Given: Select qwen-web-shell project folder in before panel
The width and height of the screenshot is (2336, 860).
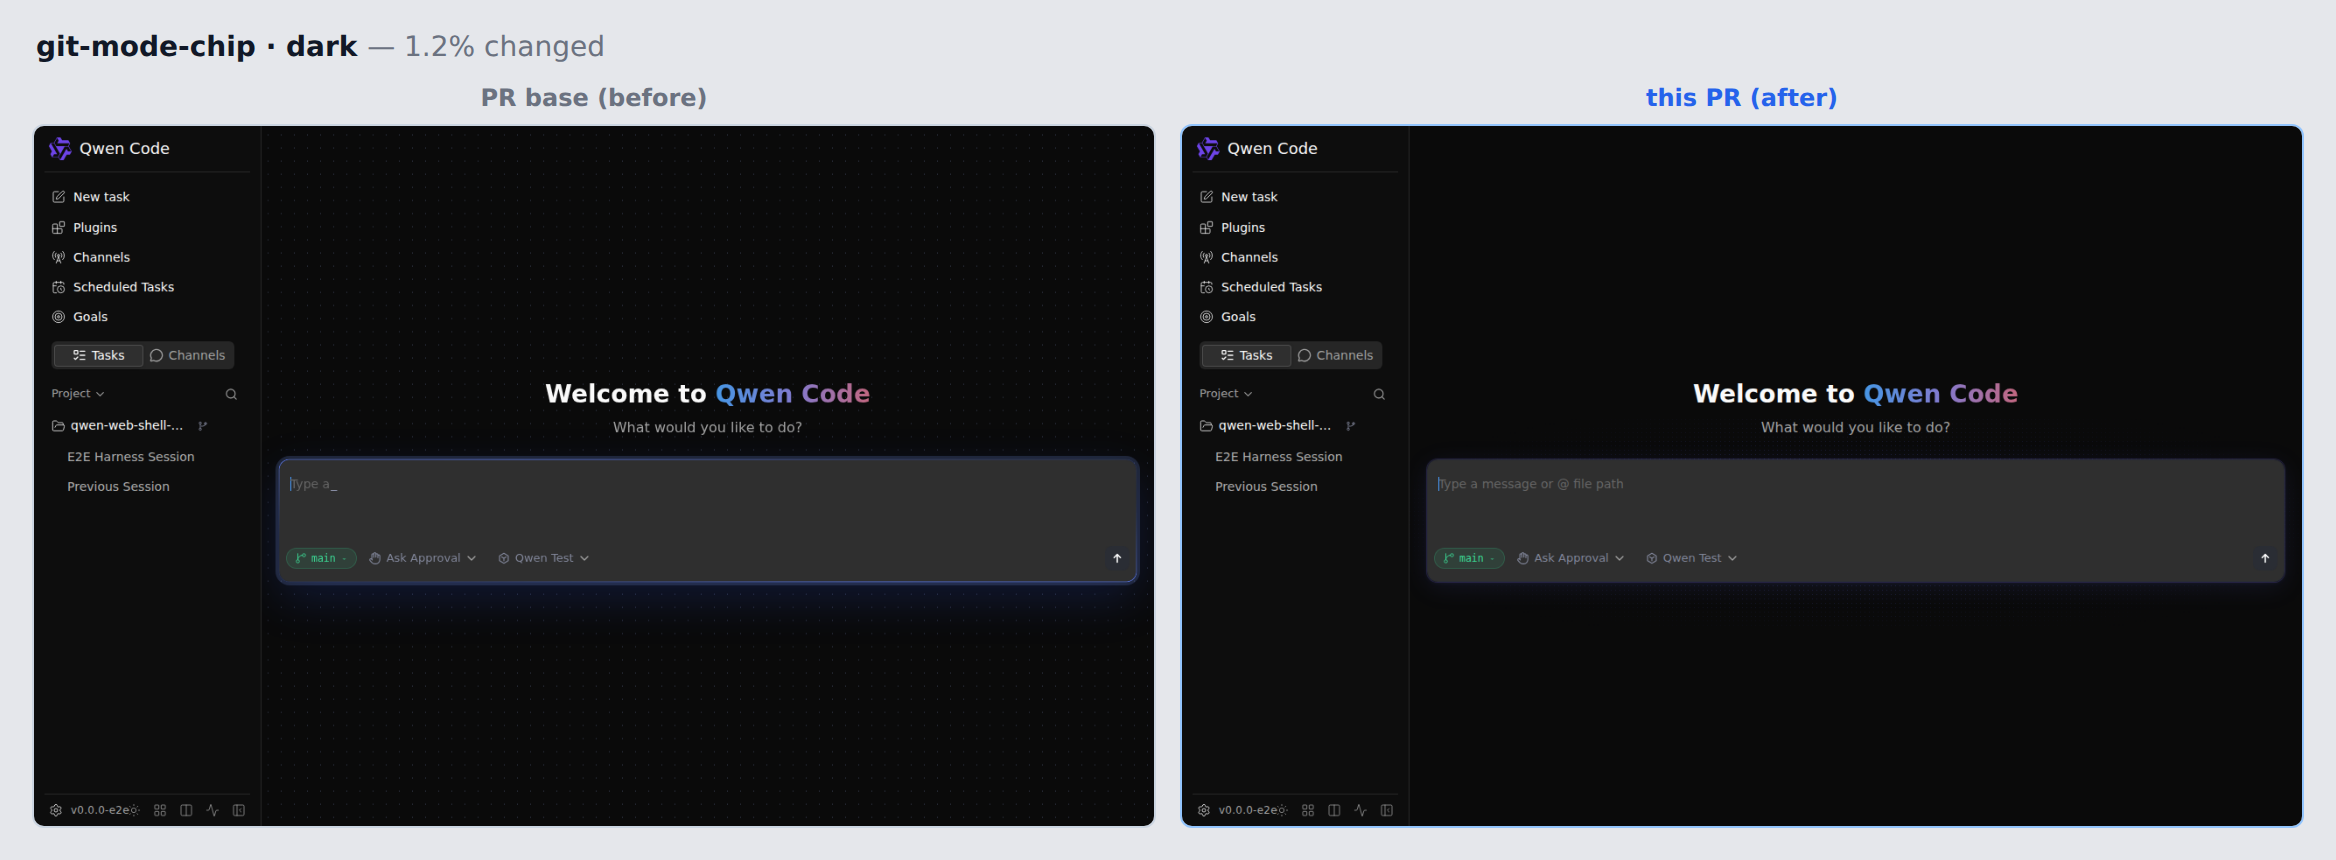Looking at the screenshot, I should (x=118, y=426).
